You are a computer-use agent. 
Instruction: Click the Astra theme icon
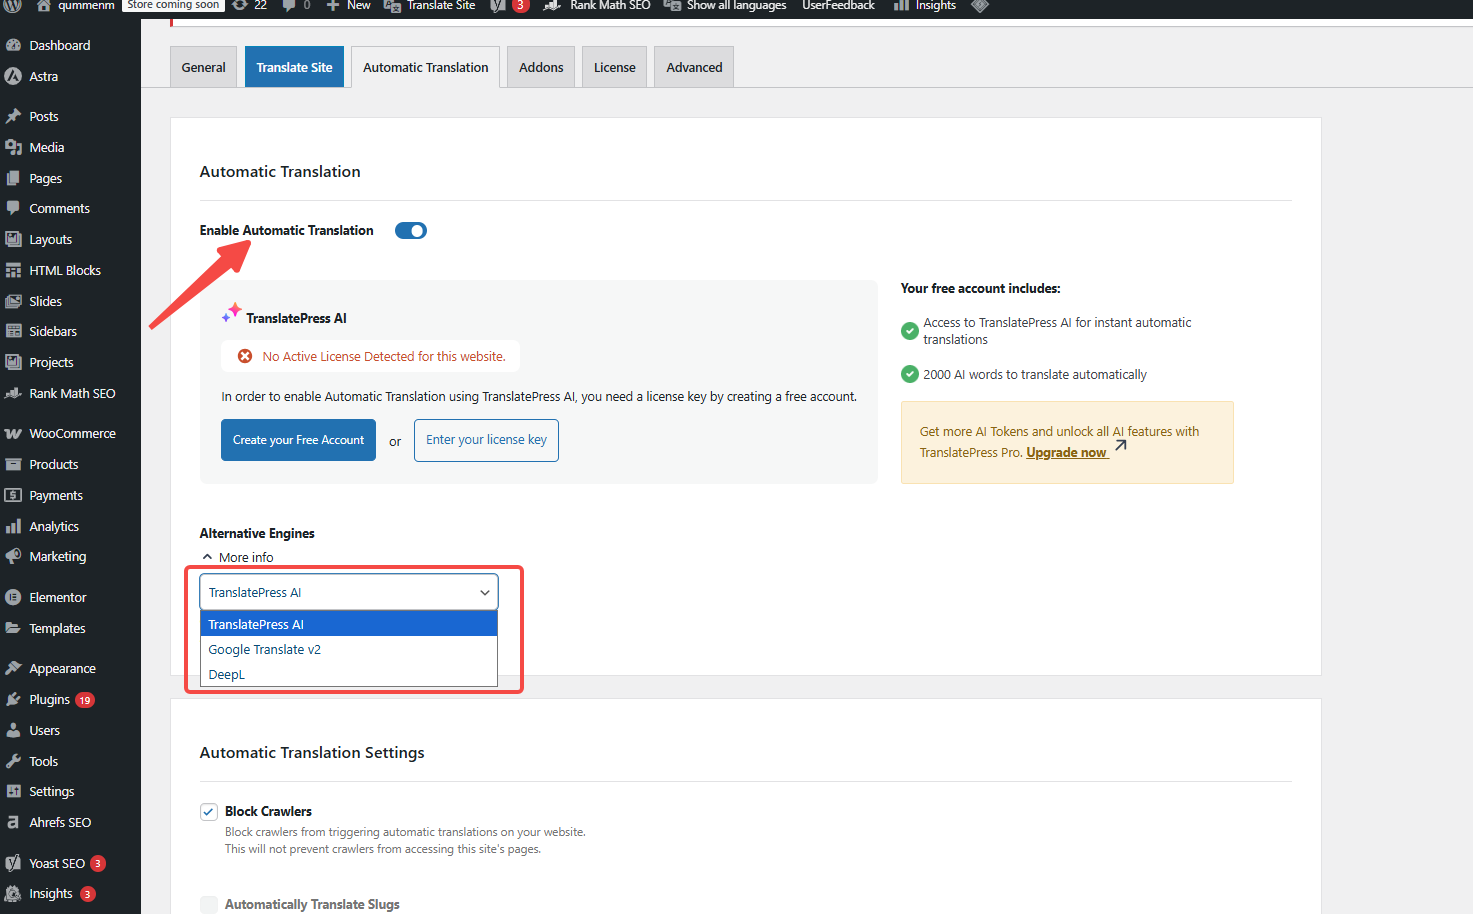pos(13,77)
